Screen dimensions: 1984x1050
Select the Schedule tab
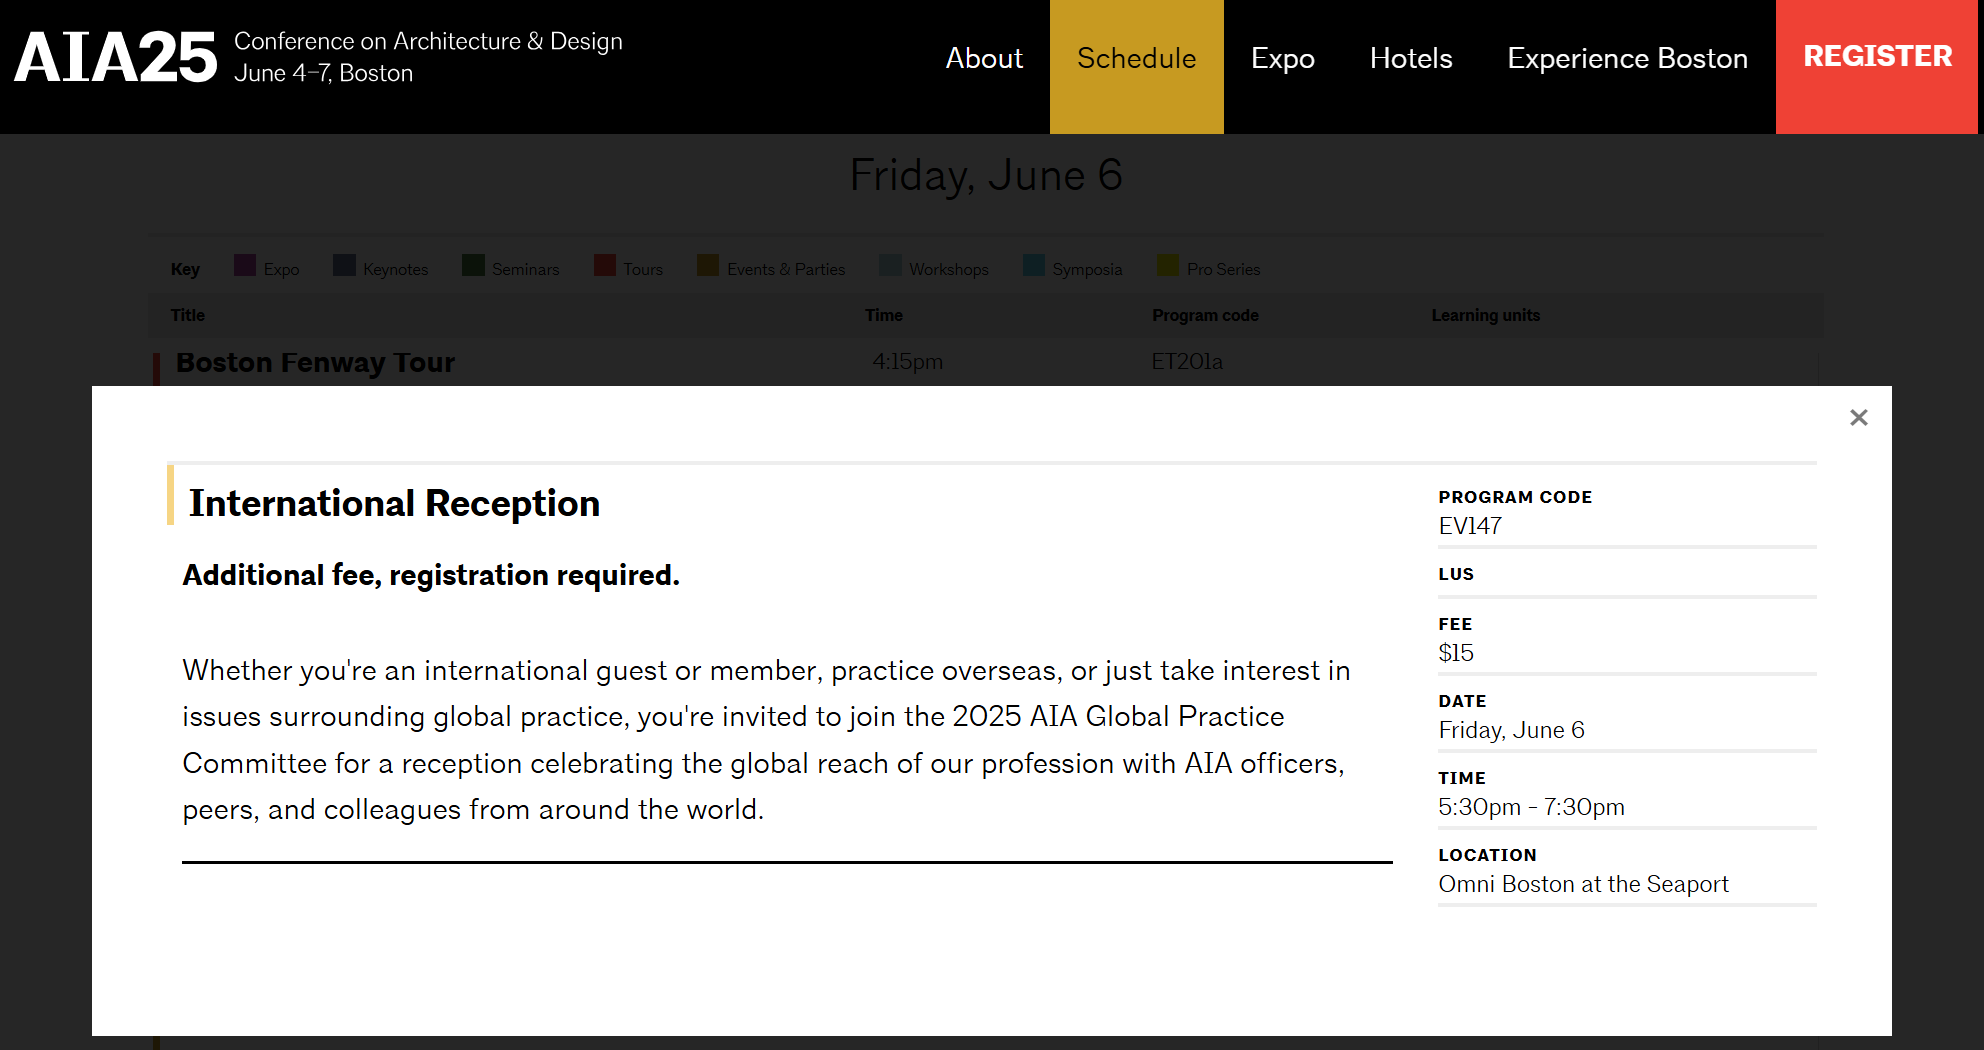coord(1136,59)
